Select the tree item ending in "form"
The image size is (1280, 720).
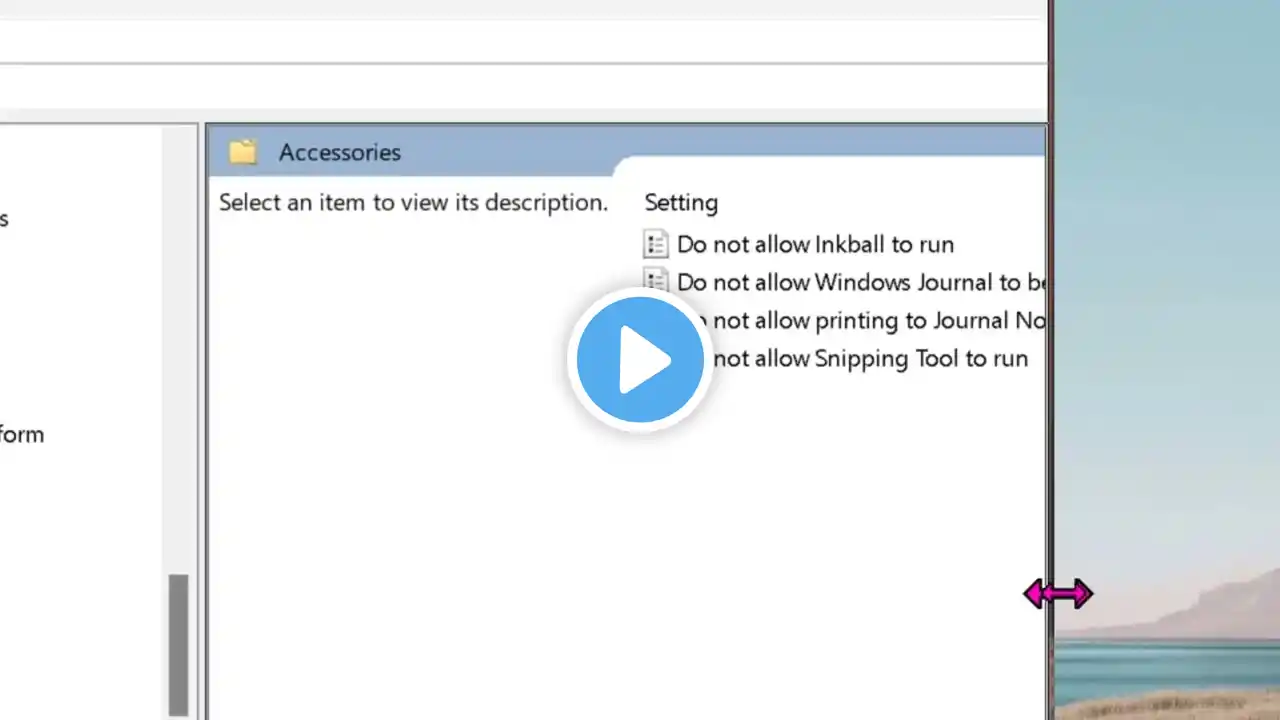tap(22, 434)
